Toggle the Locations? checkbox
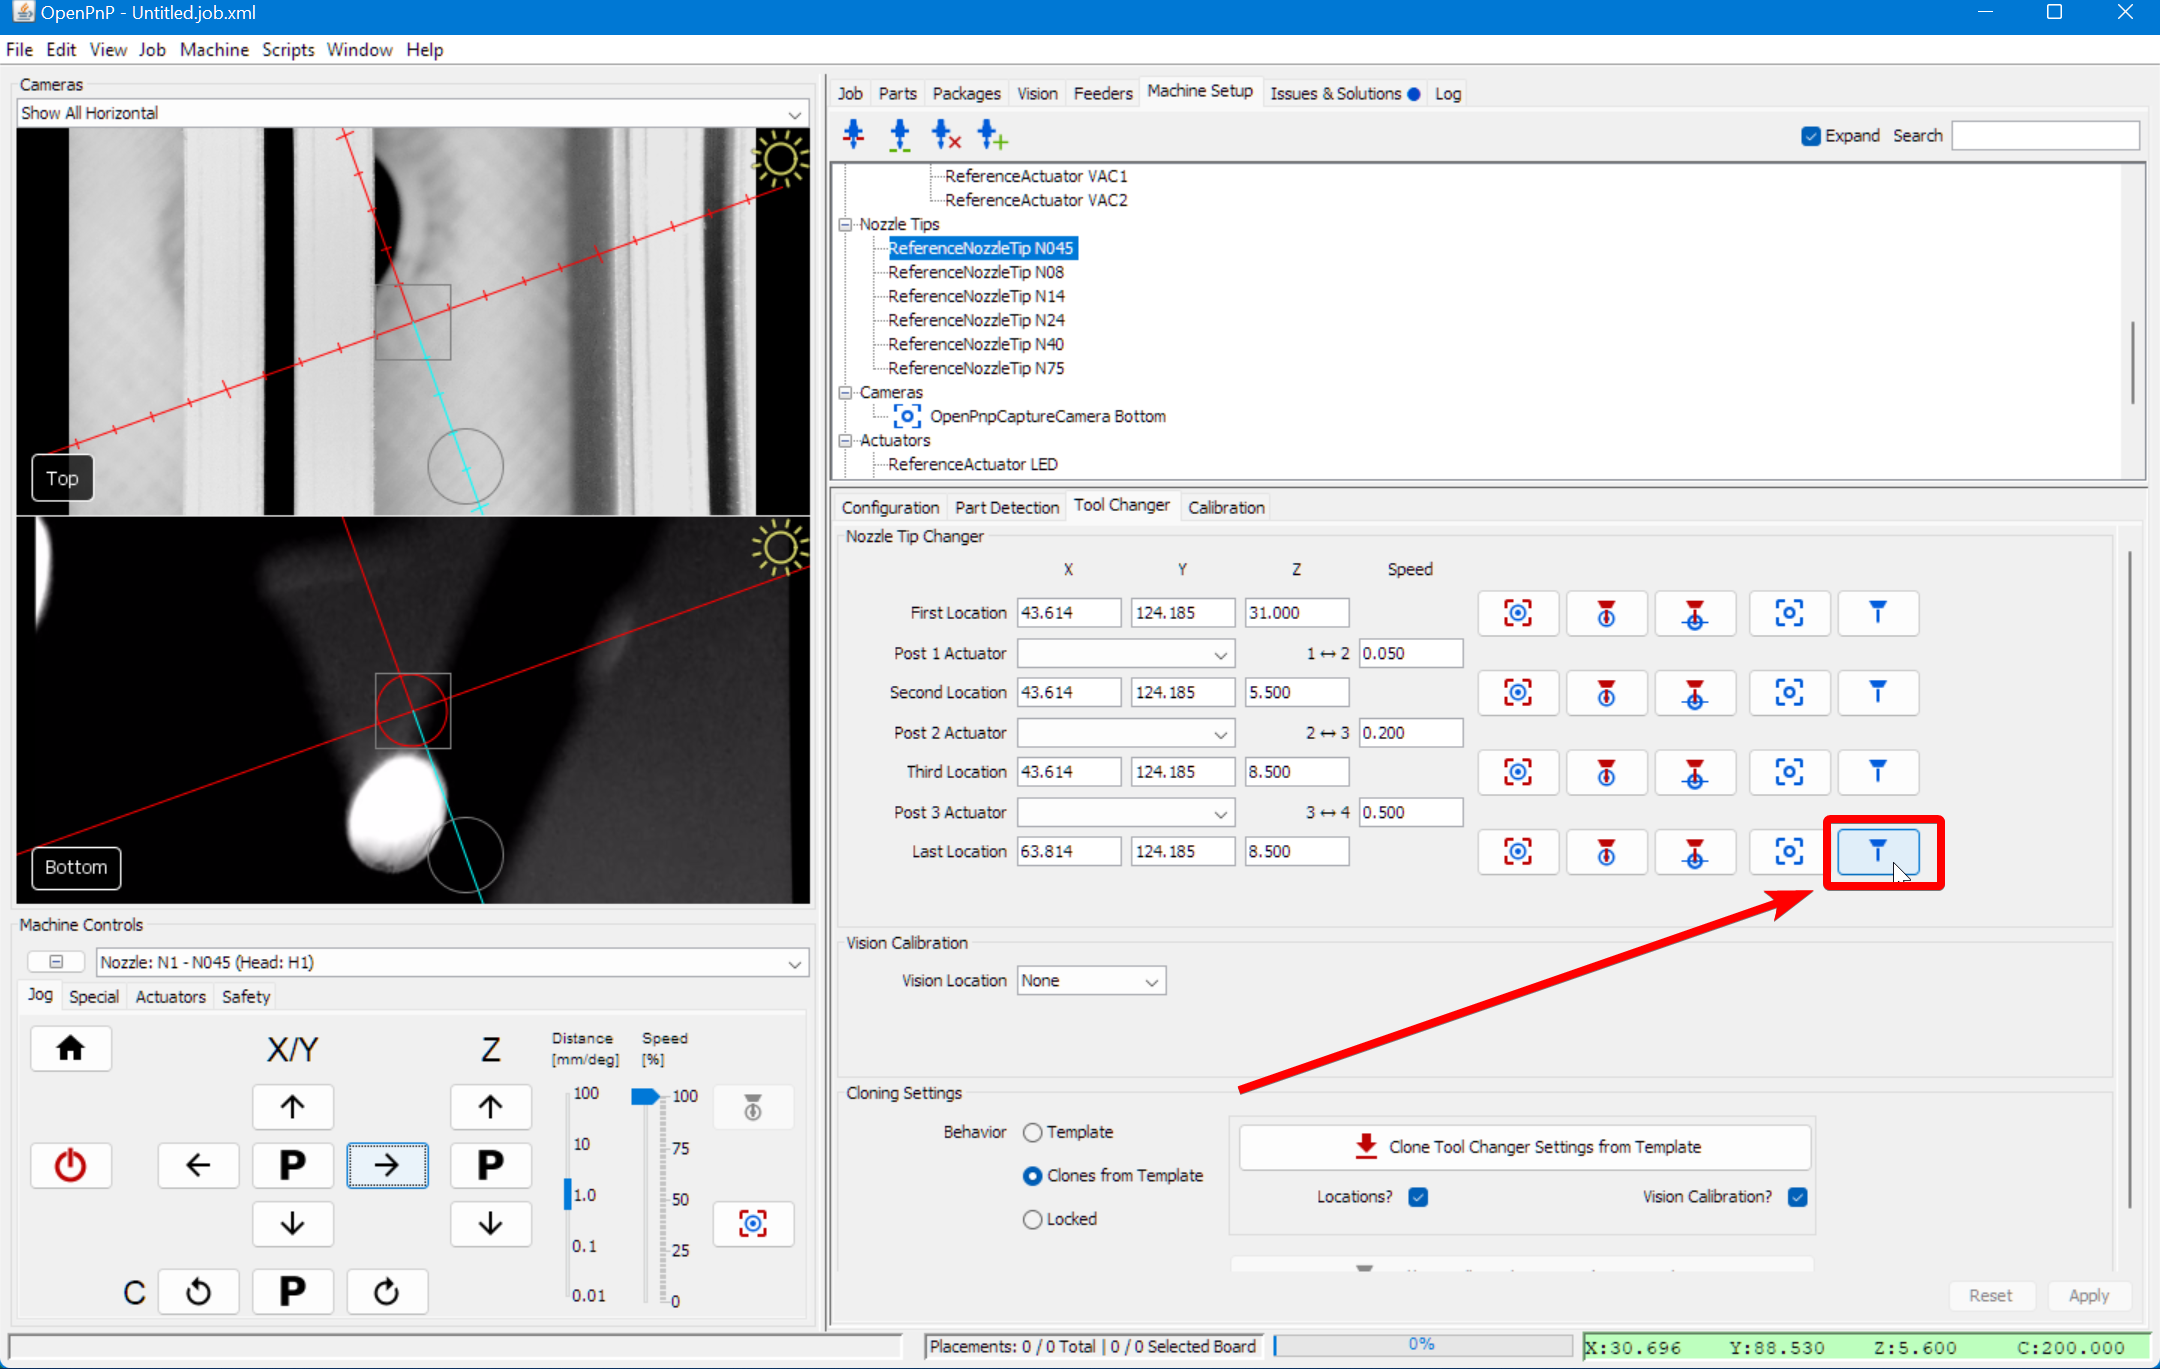2160x1369 pixels. 1418,1197
